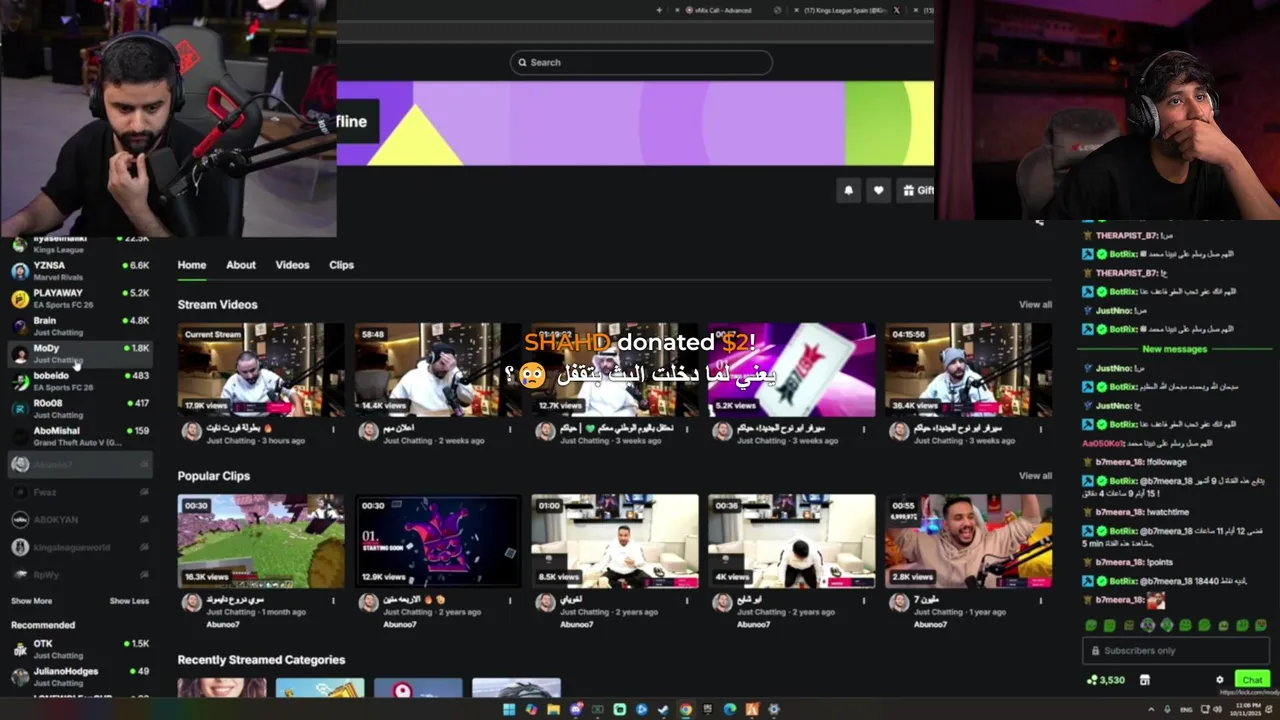The image size is (1280, 720).
Task: View all Stream Videos
Action: (1035, 305)
